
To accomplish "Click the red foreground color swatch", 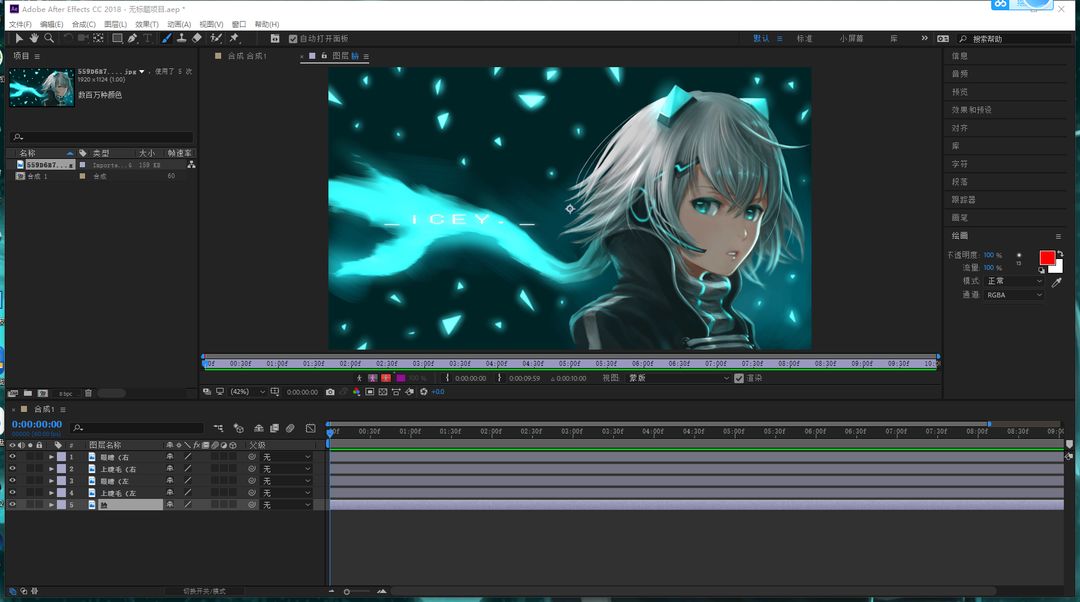I will (1047, 258).
